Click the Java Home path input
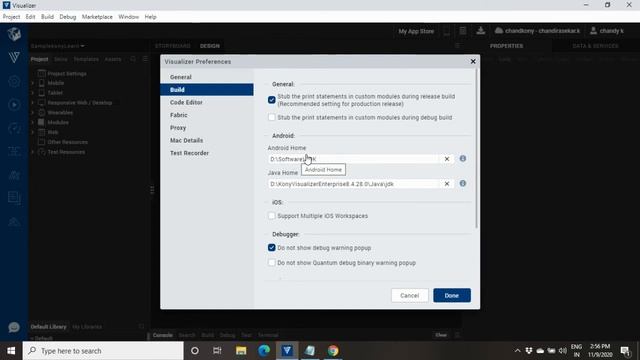640x360 pixels. 353,184
